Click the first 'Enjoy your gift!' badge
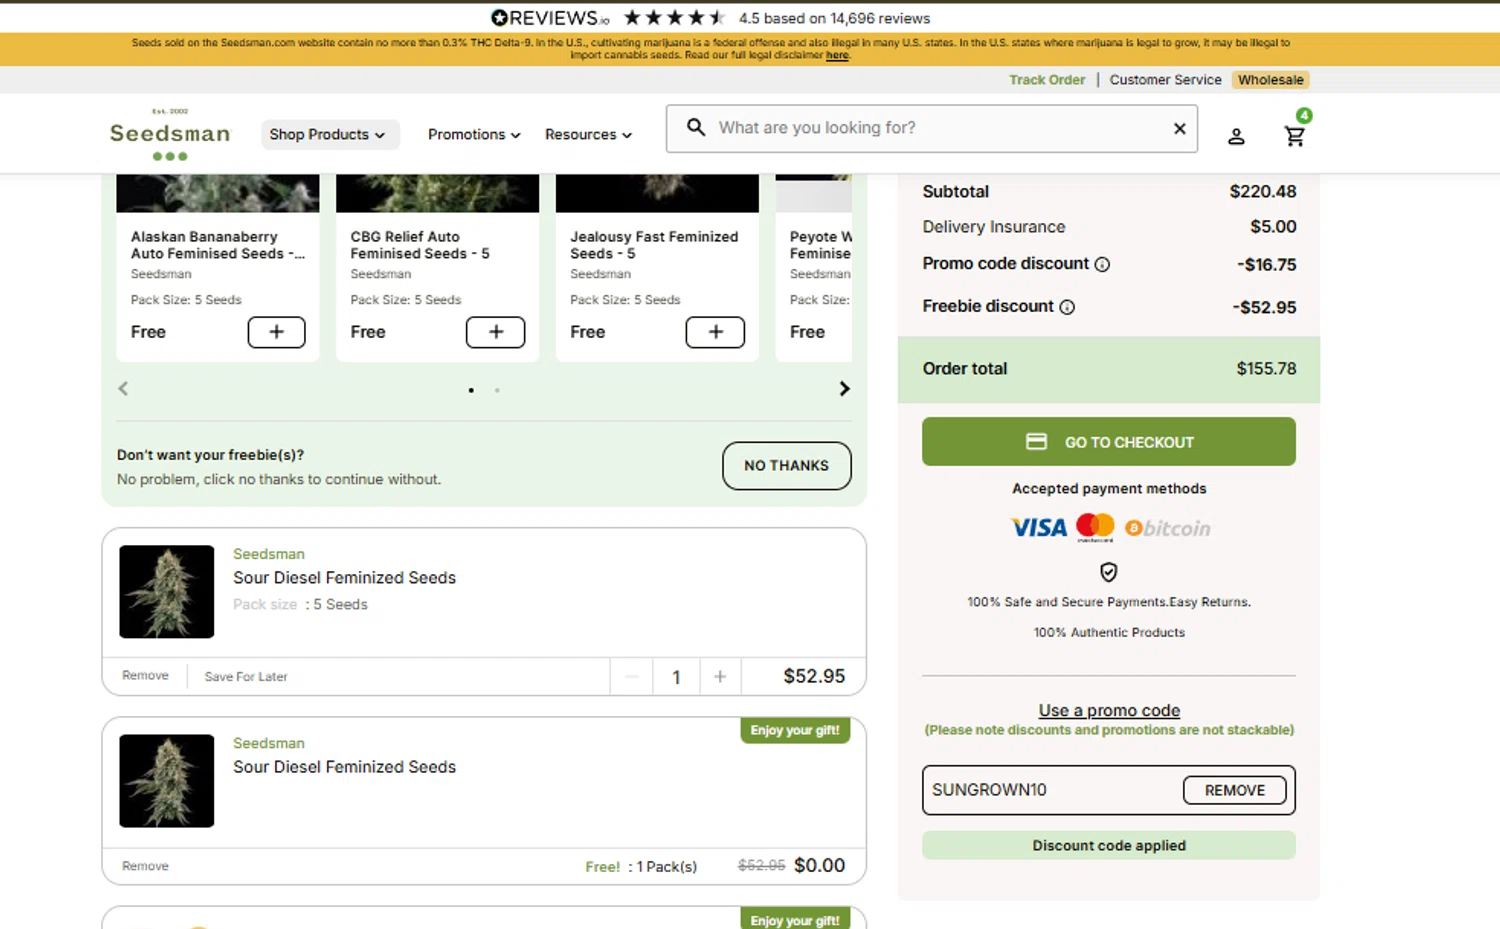The width and height of the screenshot is (1500, 929). (795, 730)
